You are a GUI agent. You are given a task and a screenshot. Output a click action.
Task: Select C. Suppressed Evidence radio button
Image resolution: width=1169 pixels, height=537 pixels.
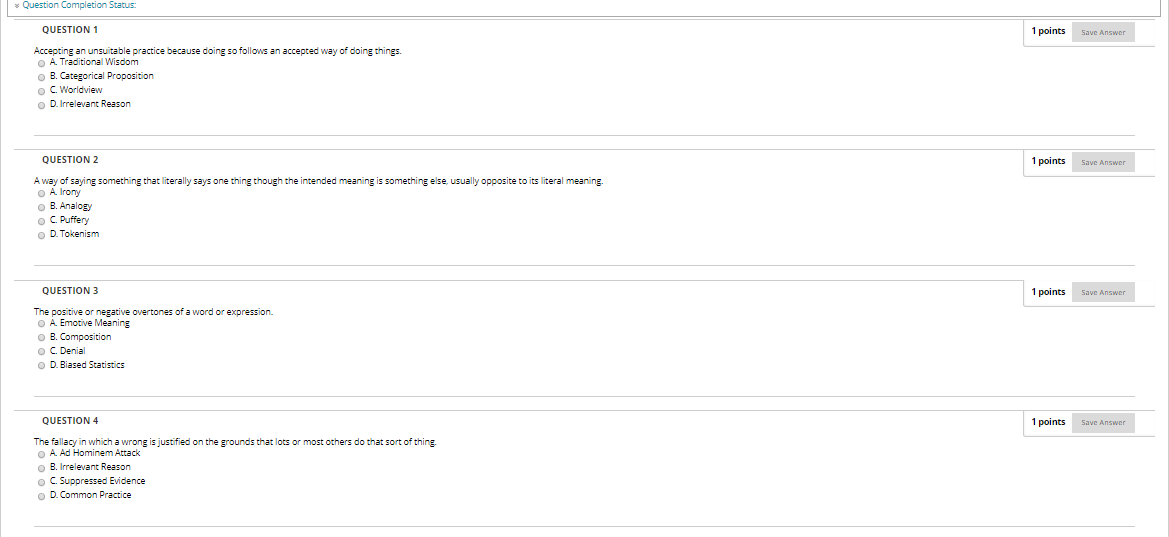click(41, 483)
